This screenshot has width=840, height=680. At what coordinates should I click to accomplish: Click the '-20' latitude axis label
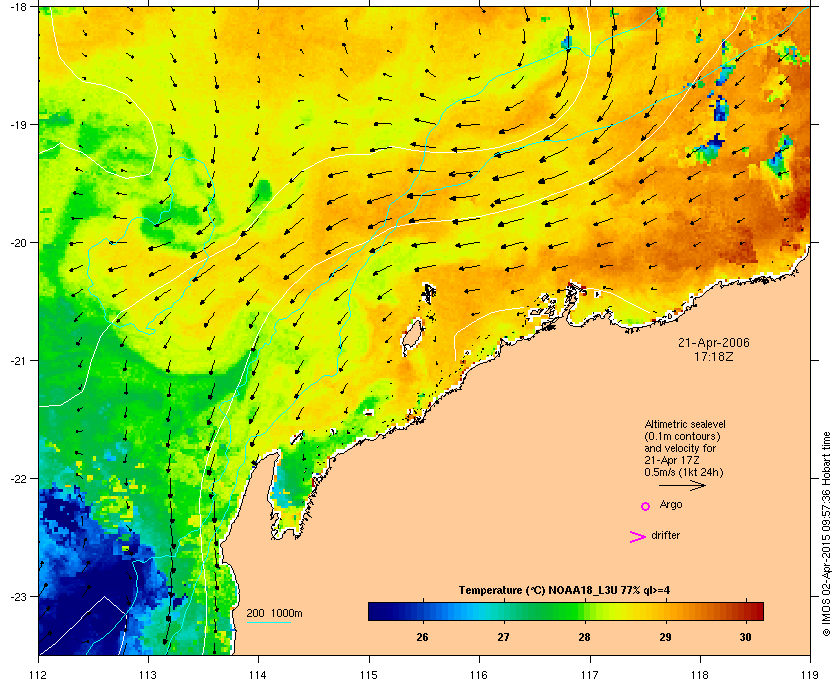(x=18, y=243)
